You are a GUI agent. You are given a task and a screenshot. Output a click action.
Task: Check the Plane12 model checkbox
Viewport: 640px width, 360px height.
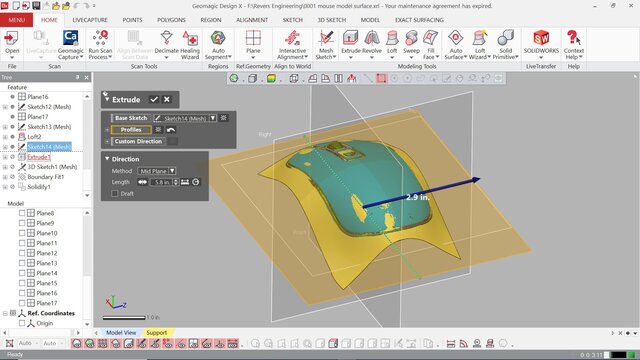click(22, 253)
